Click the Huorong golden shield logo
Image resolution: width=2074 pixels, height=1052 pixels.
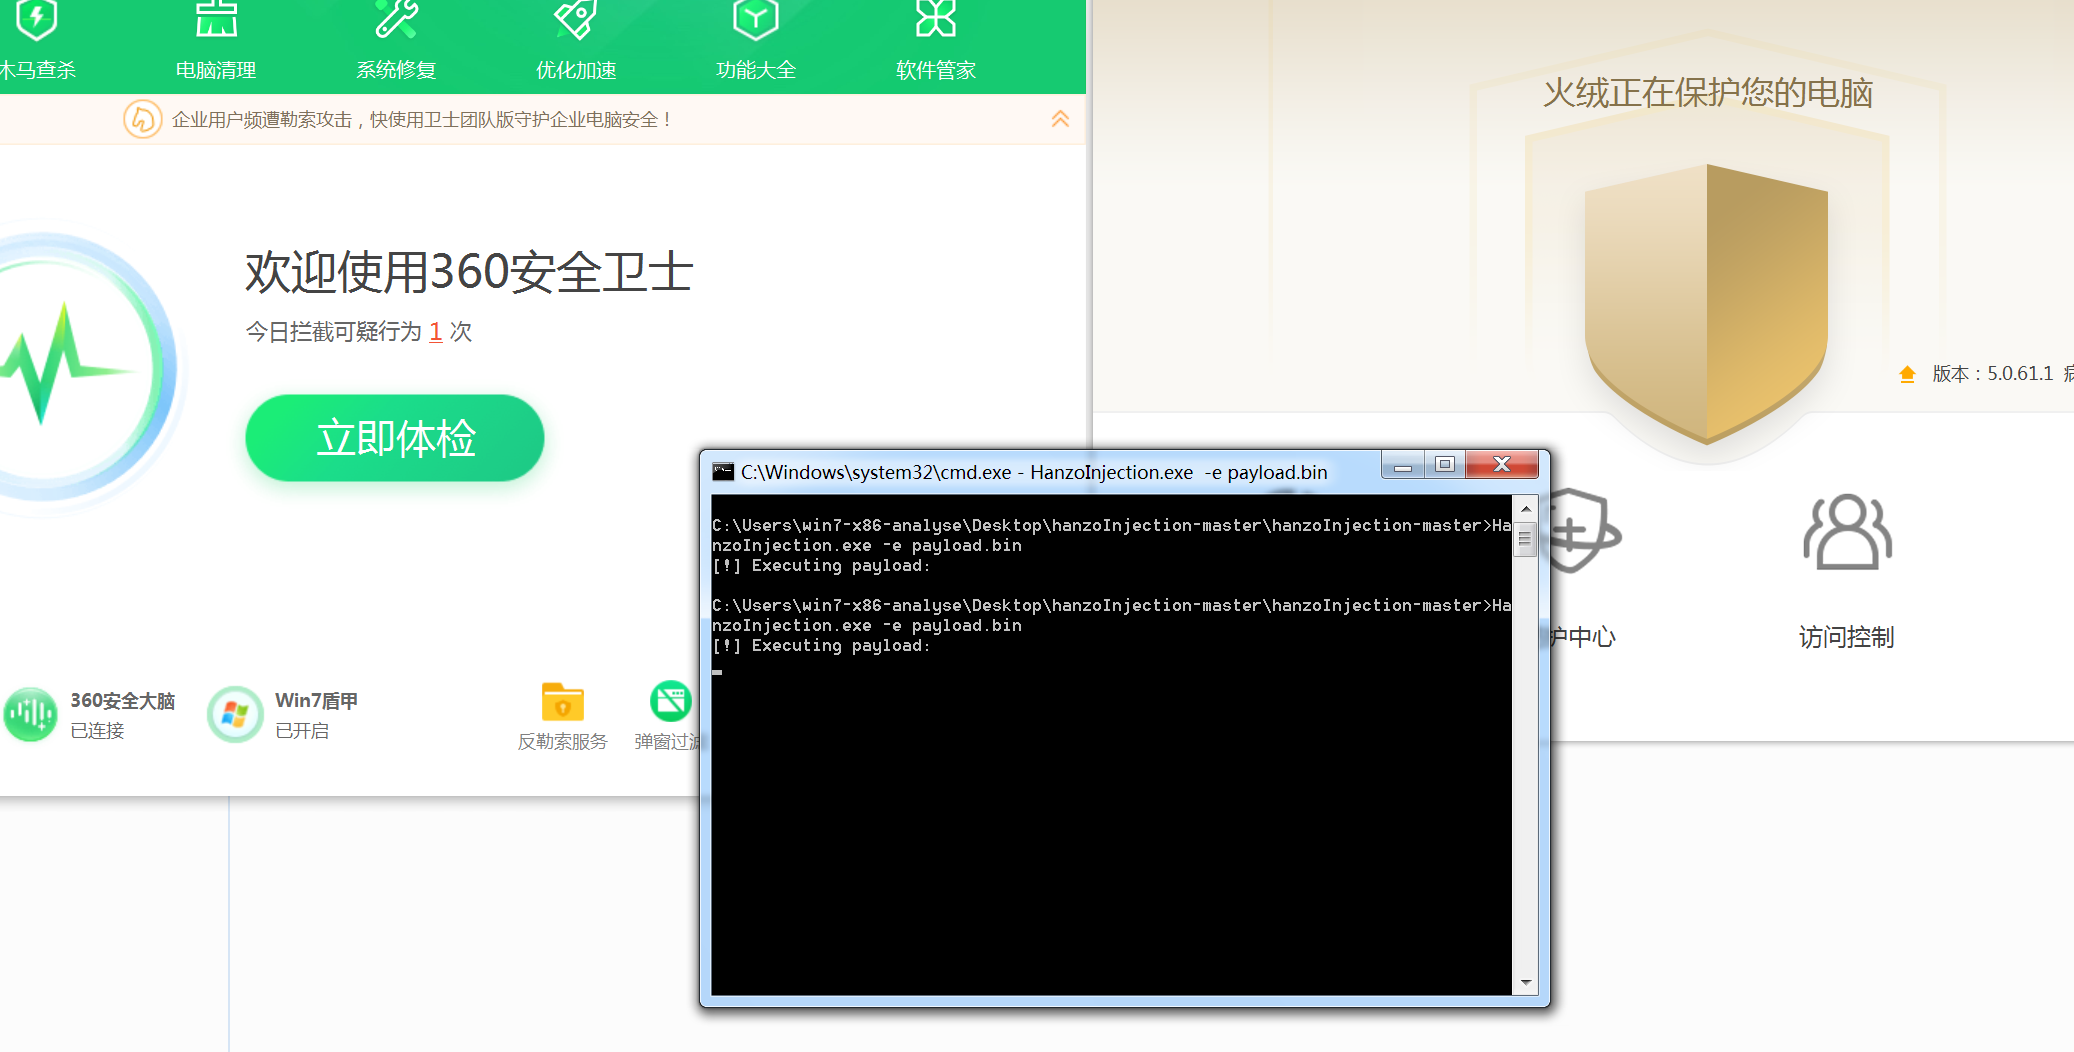(x=1706, y=304)
